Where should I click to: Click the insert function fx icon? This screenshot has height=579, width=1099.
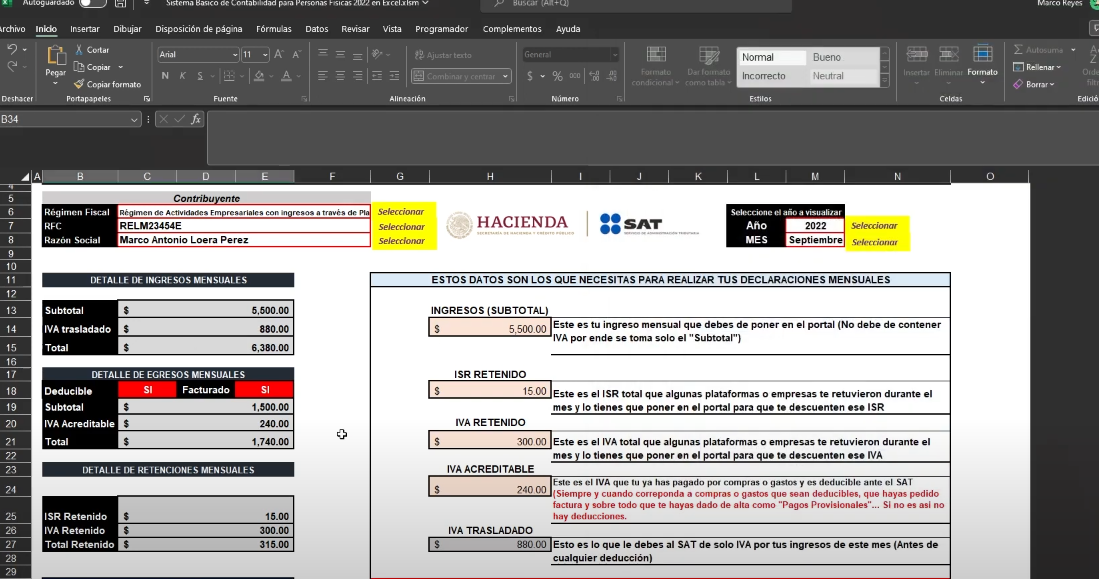(196, 119)
